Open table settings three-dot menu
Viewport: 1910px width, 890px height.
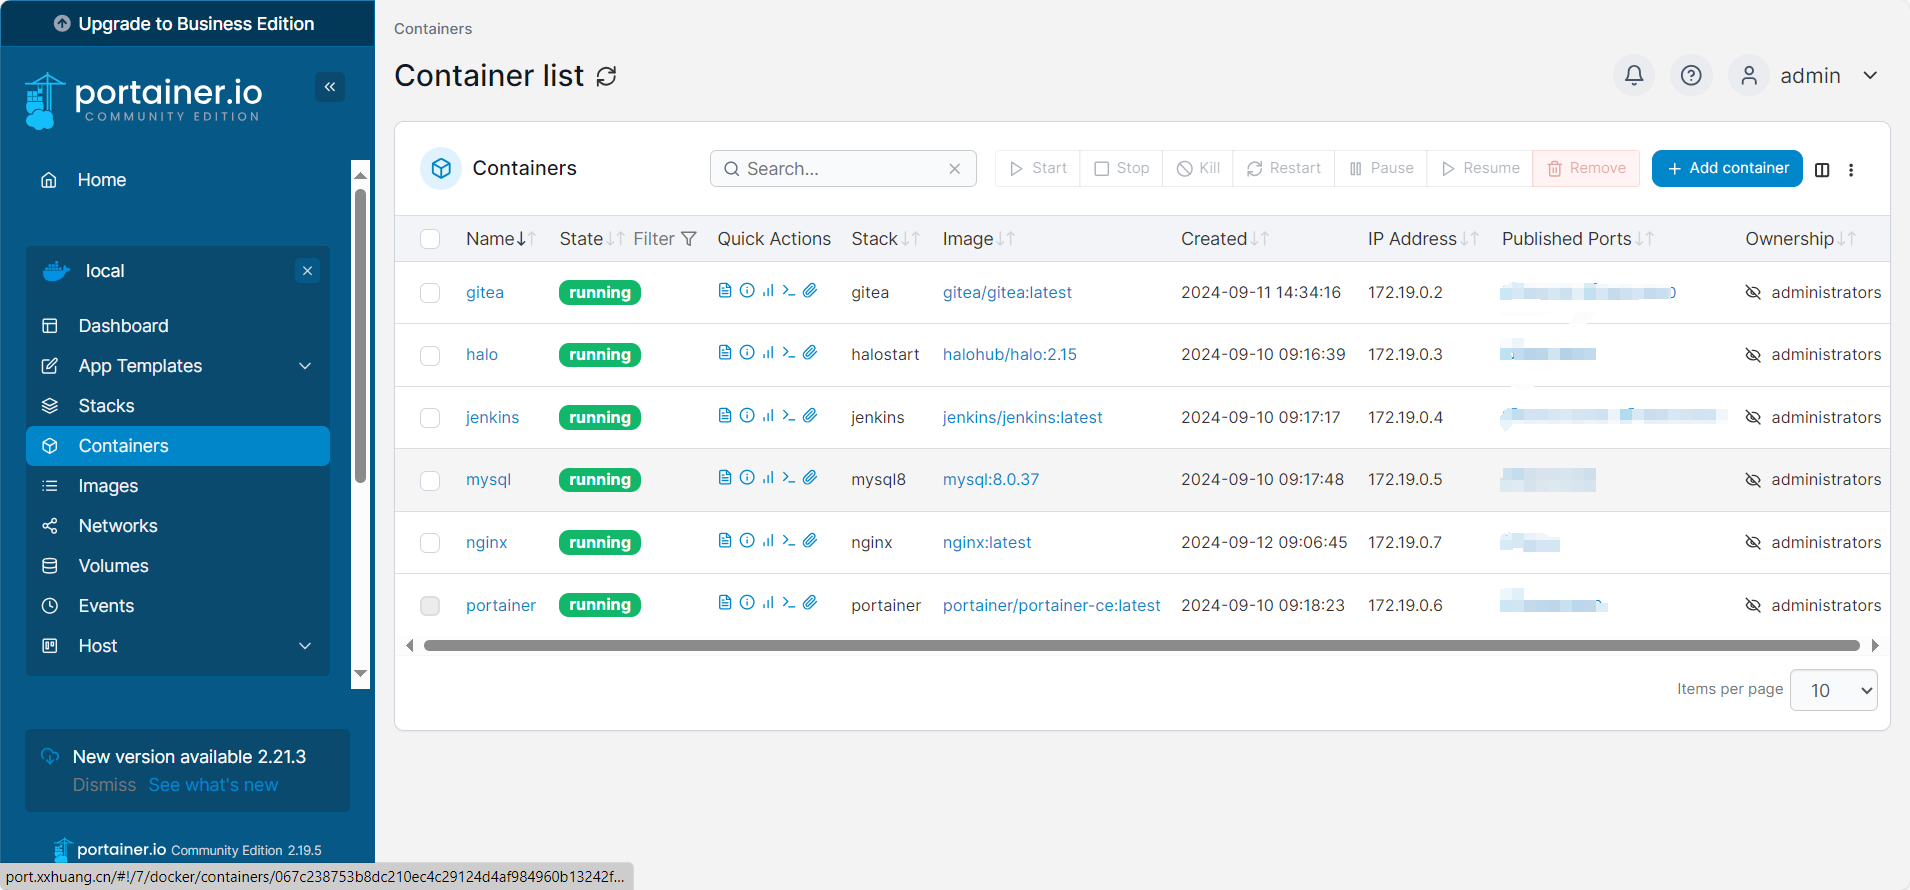[x=1851, y=170]
